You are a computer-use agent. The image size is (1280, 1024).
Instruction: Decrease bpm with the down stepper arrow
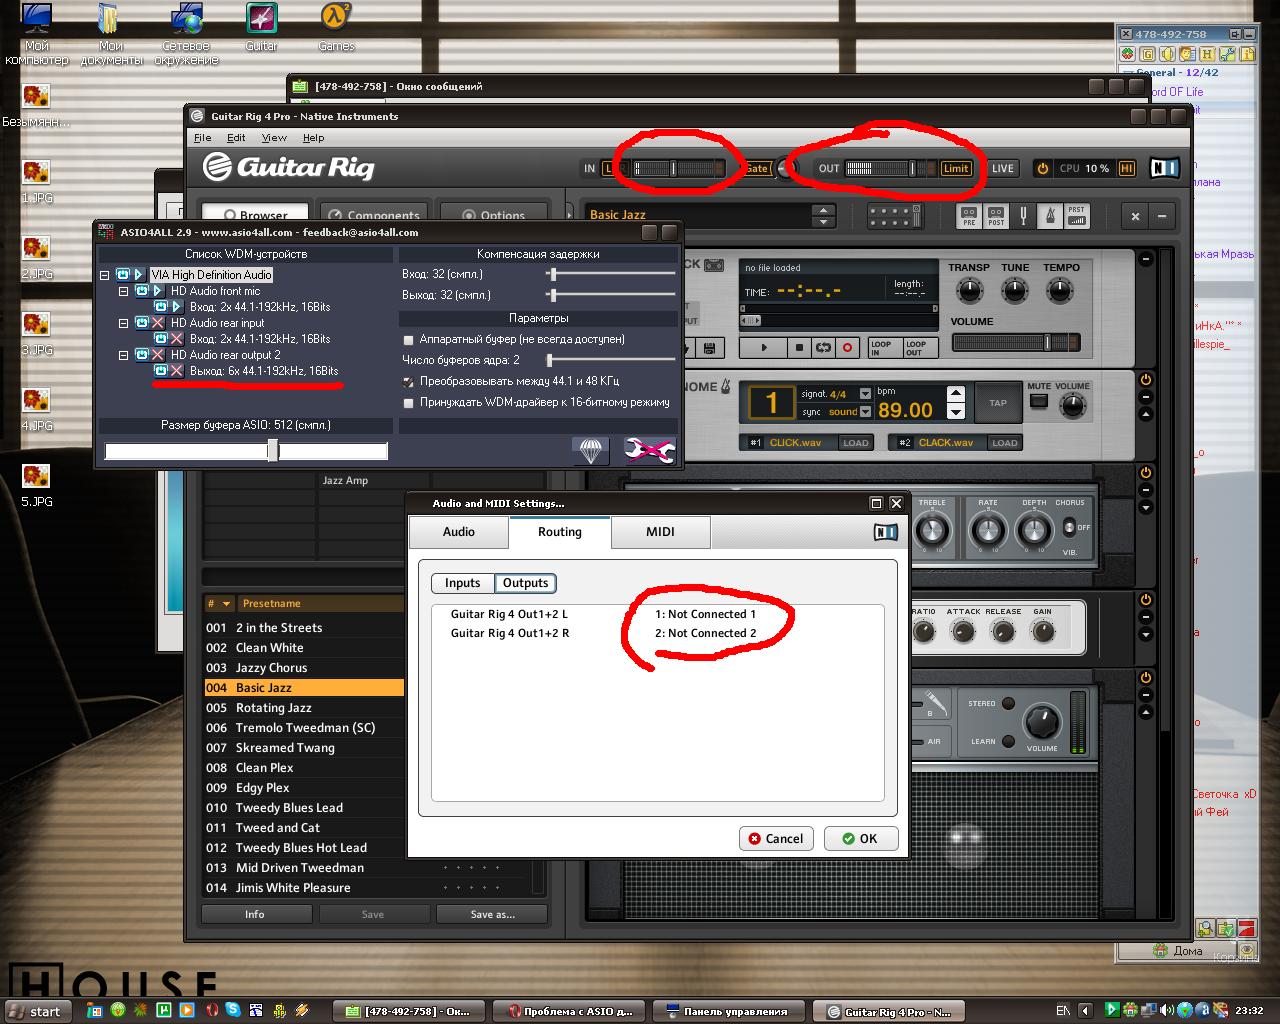pos(955,411)
